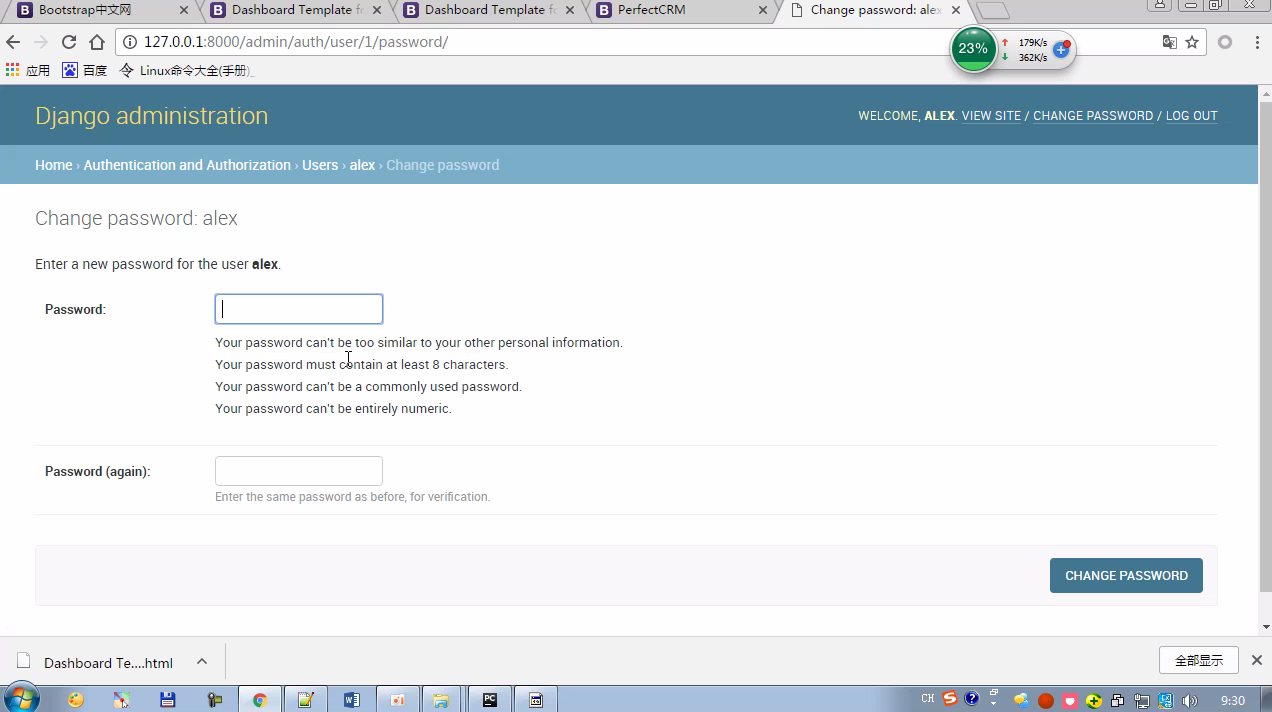Open the 百度 bookmark in the bookmarks bar

point(85,70)
